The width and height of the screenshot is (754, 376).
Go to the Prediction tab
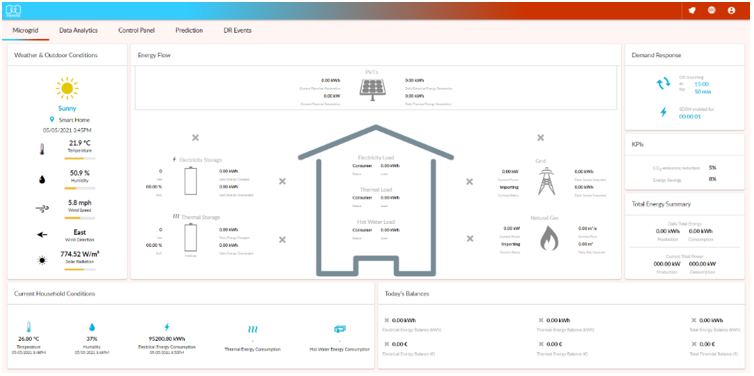coord(189,30)
